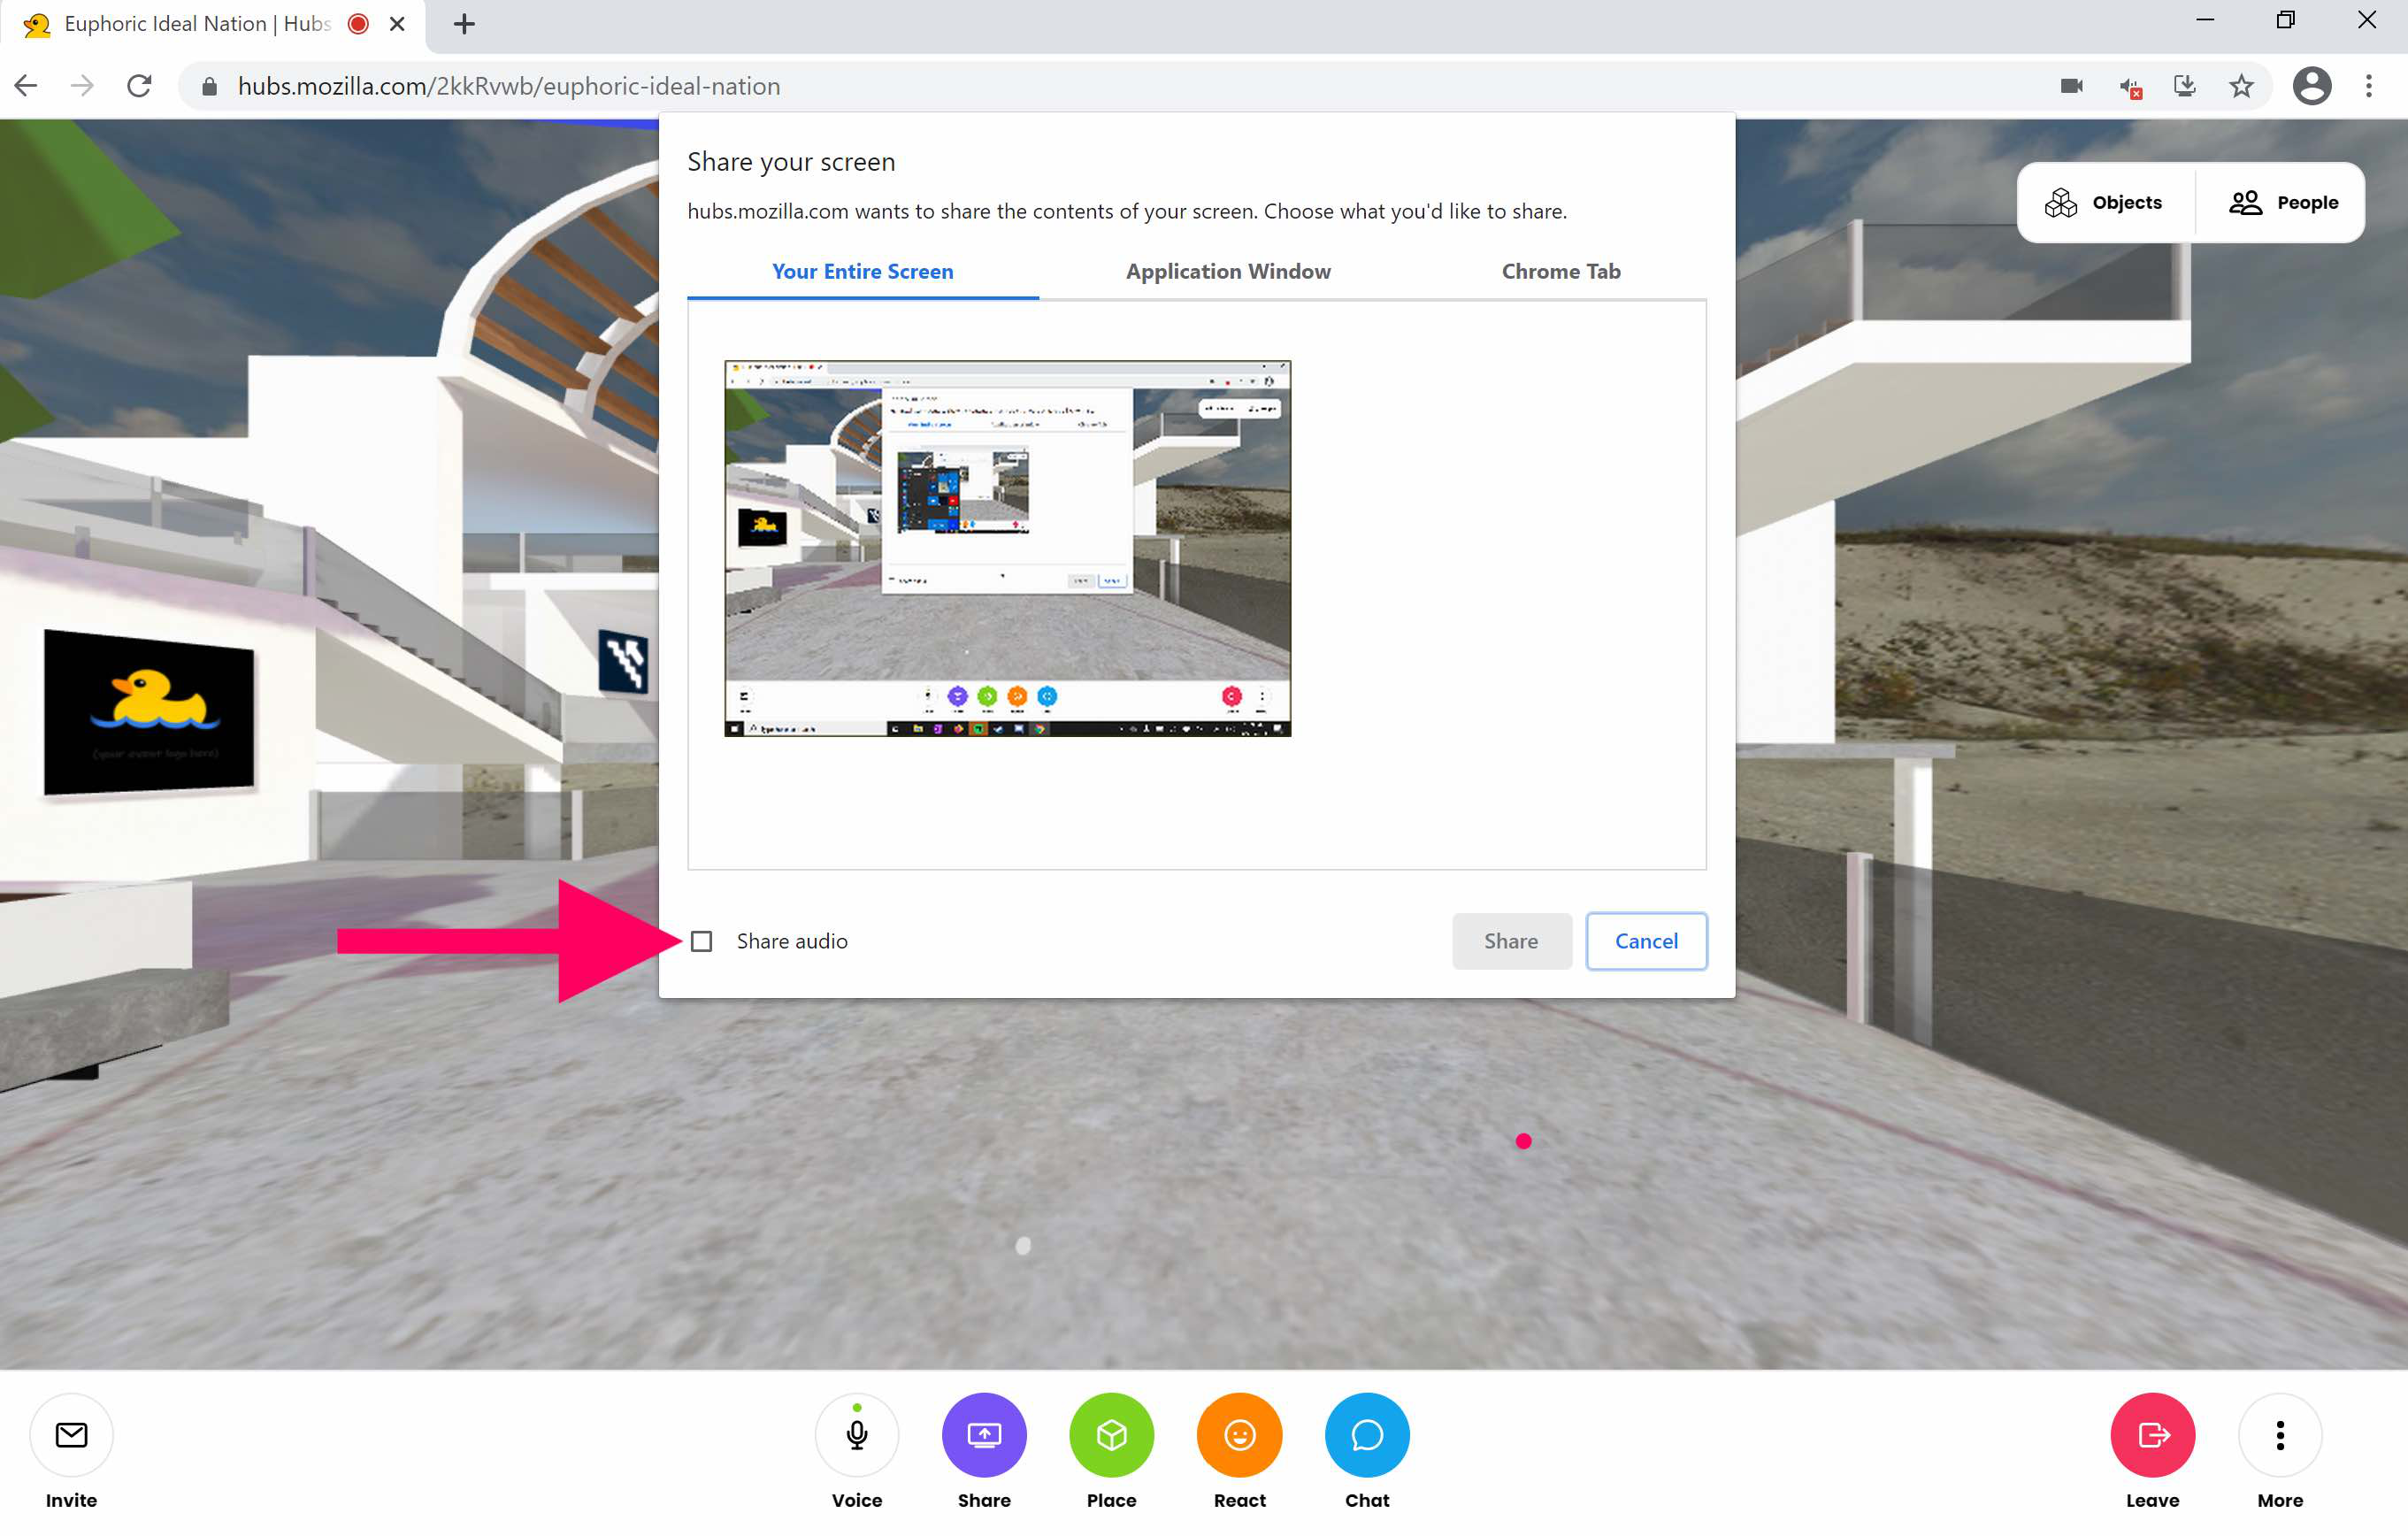Image resolution: width=2408 pixels, height=1536 pixels.
Task: Switch to Application Window tab
Action: tap(1228, 271)
